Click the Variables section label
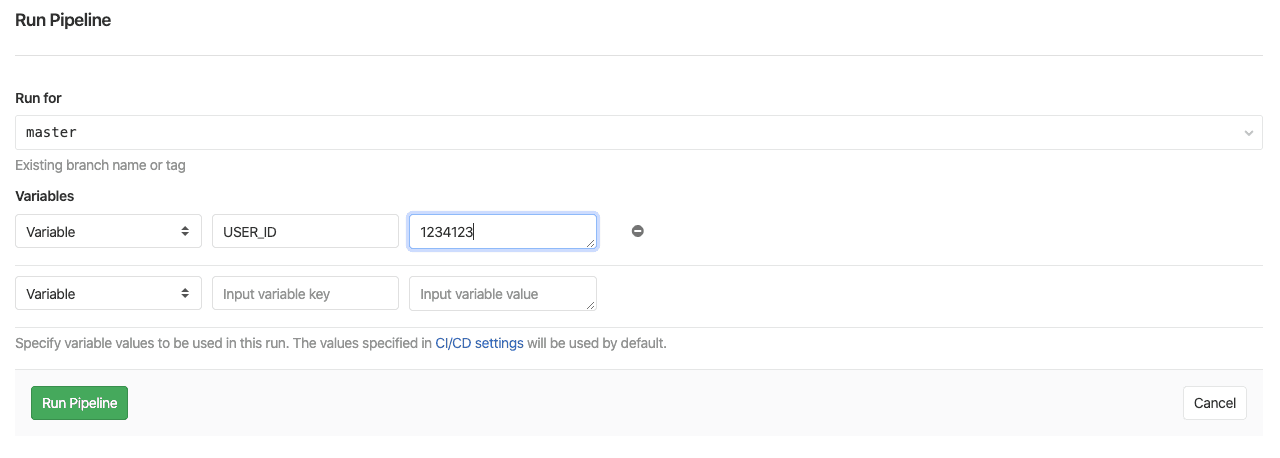1280x458 pixels. (x=44, y=196)
